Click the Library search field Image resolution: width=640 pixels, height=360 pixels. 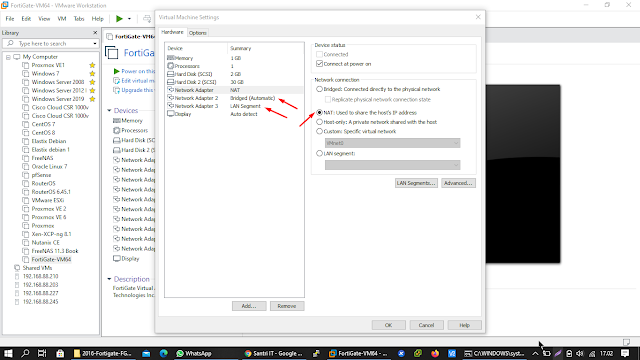51,44
